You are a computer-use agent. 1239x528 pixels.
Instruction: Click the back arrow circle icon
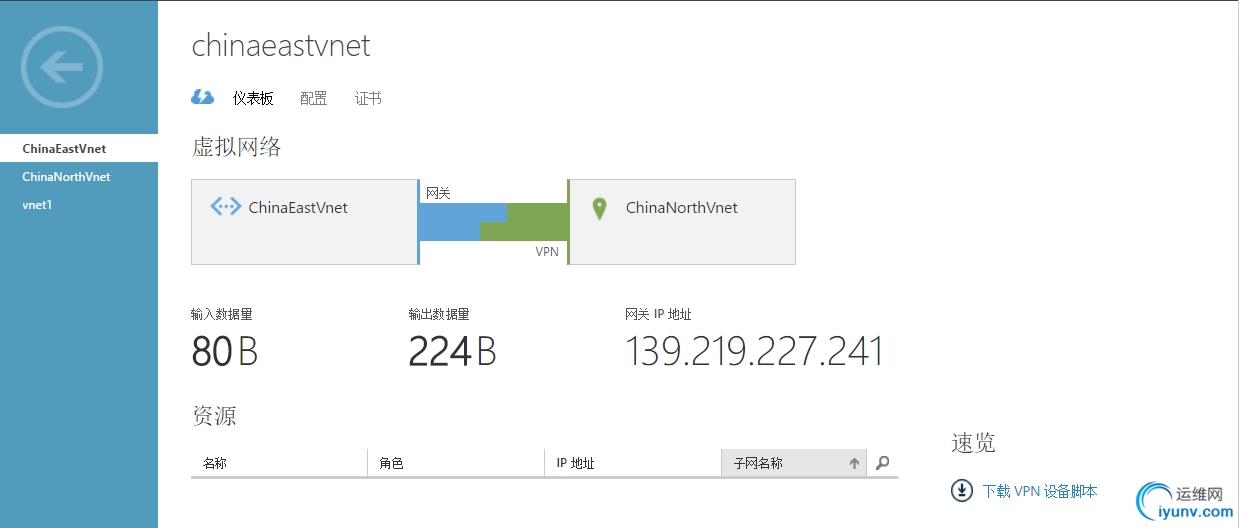click(62, 68)
